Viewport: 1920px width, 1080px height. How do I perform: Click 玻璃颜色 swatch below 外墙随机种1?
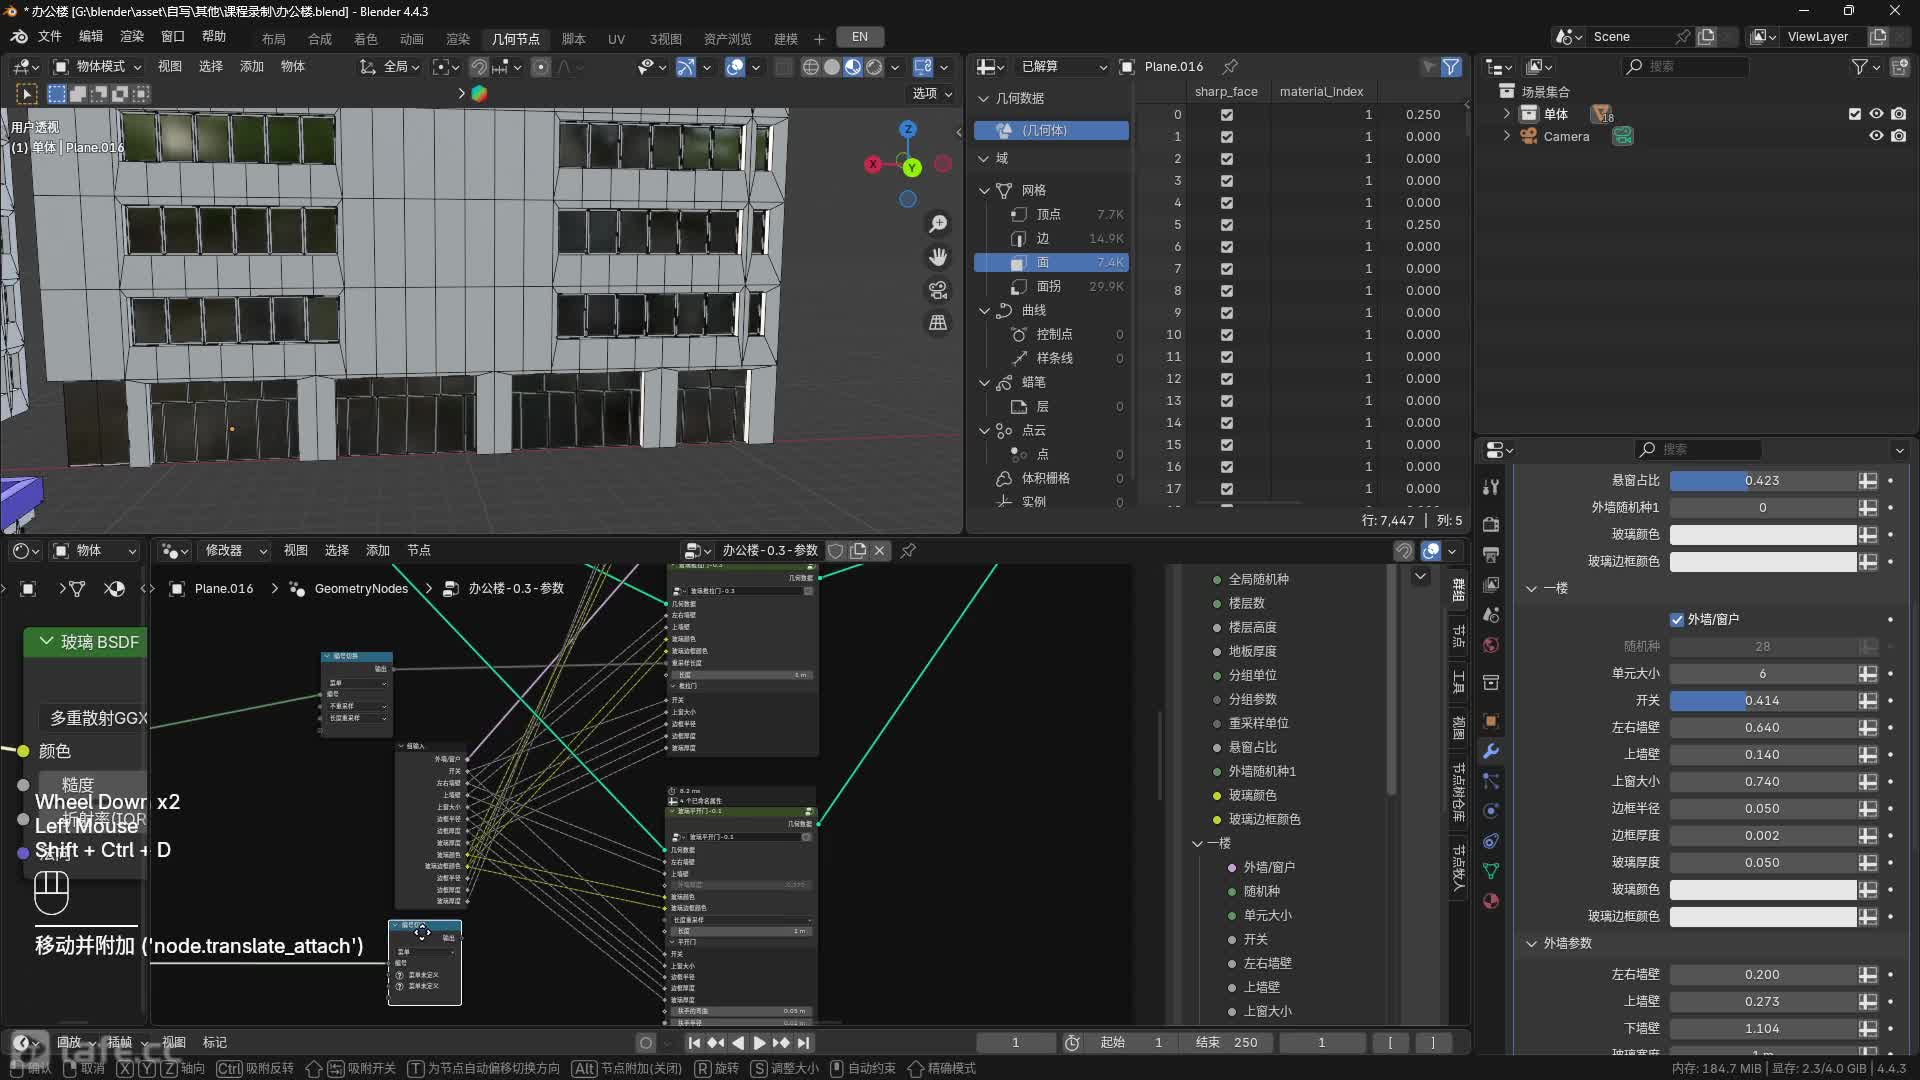1762,535
